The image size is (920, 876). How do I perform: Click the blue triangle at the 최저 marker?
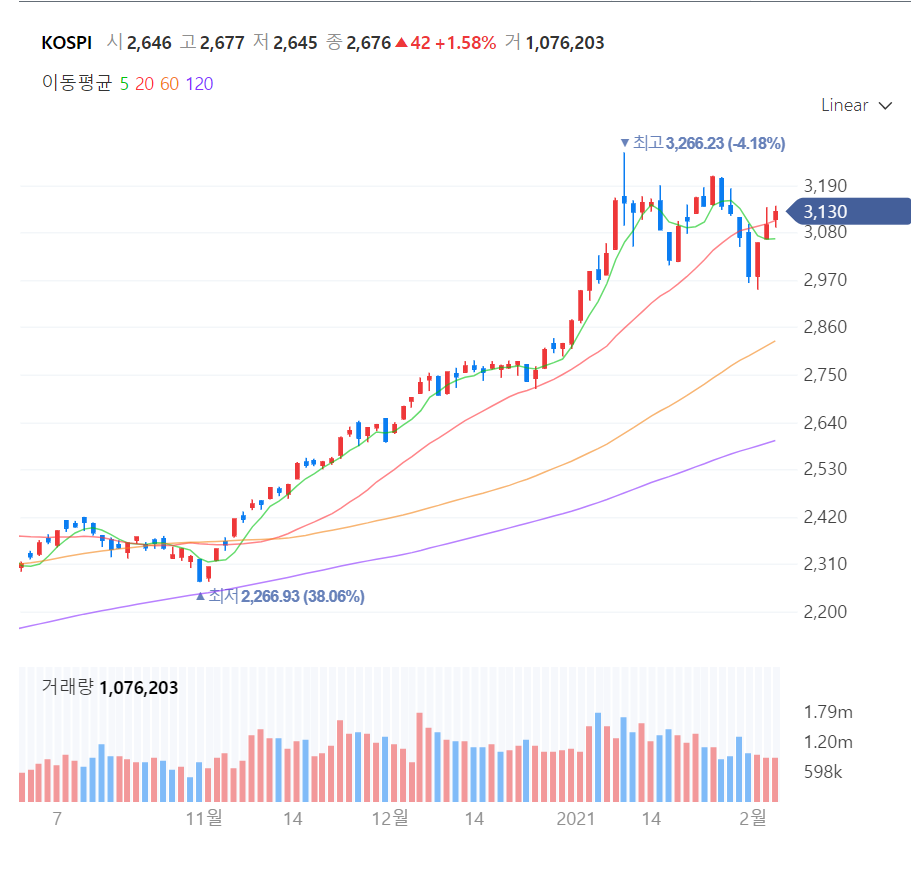(x=200, y=596)
